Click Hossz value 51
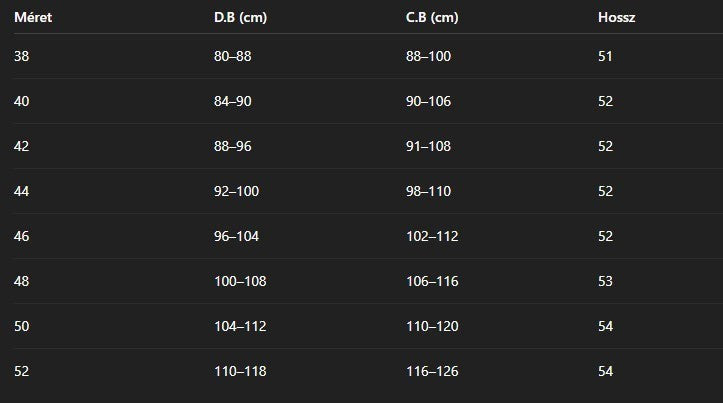 pos(605,56)
